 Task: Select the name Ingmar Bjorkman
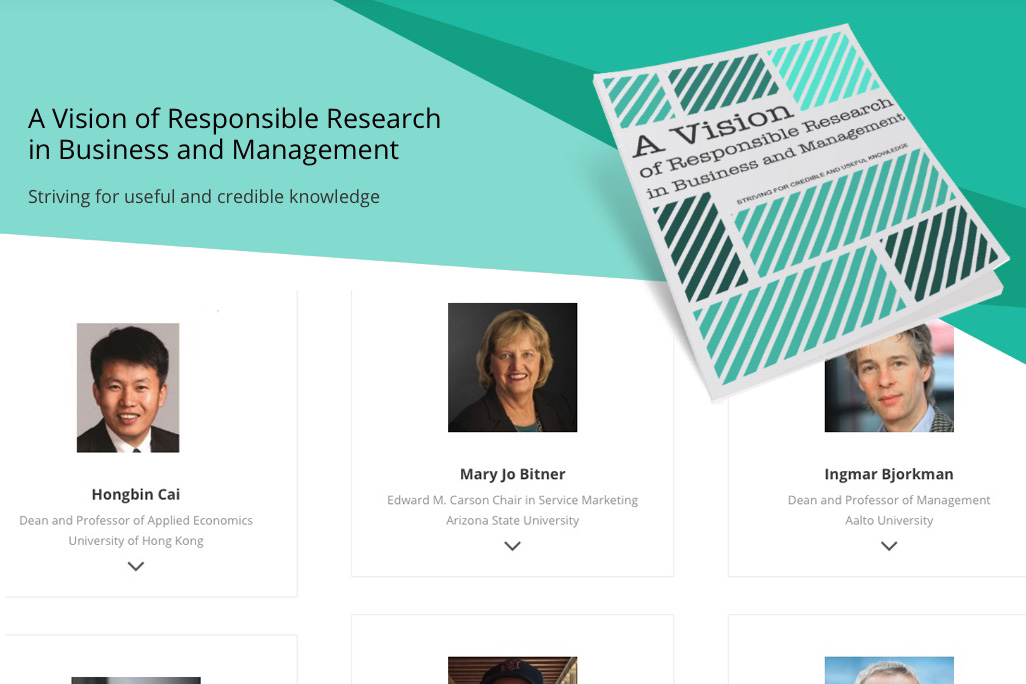click(x=889, y=474)
